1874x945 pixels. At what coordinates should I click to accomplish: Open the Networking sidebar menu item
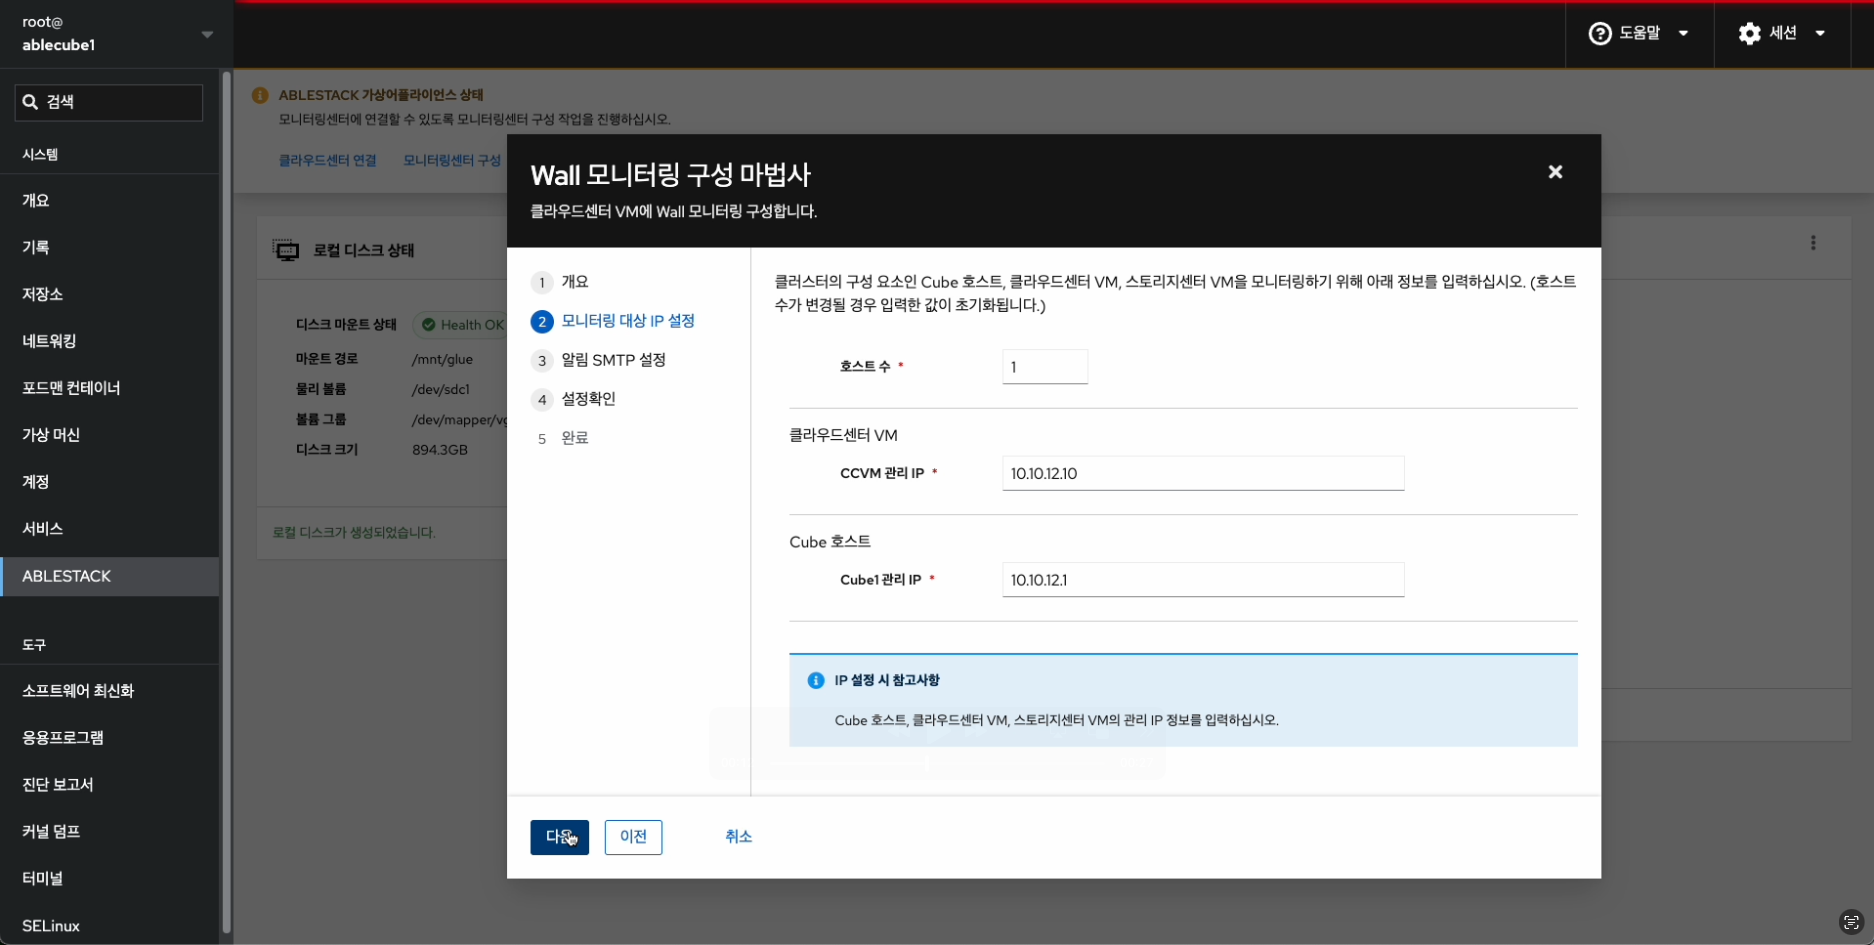(50, 341)
